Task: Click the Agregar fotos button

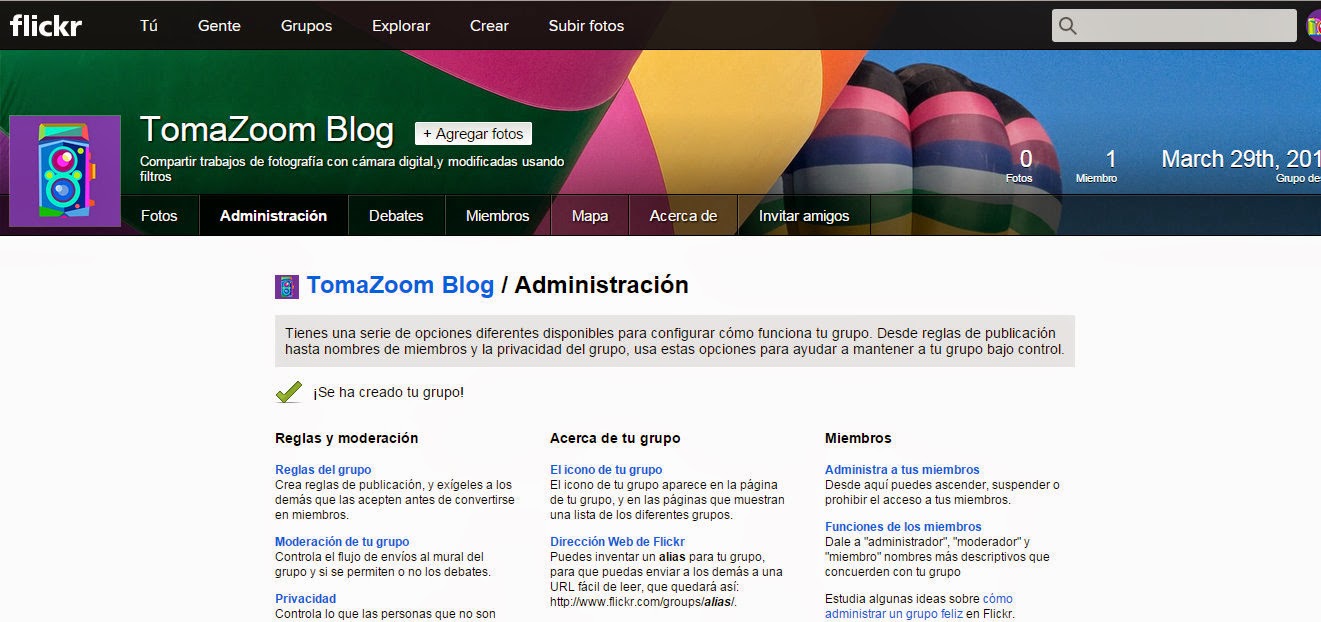Action: click(x=473, y=133)
